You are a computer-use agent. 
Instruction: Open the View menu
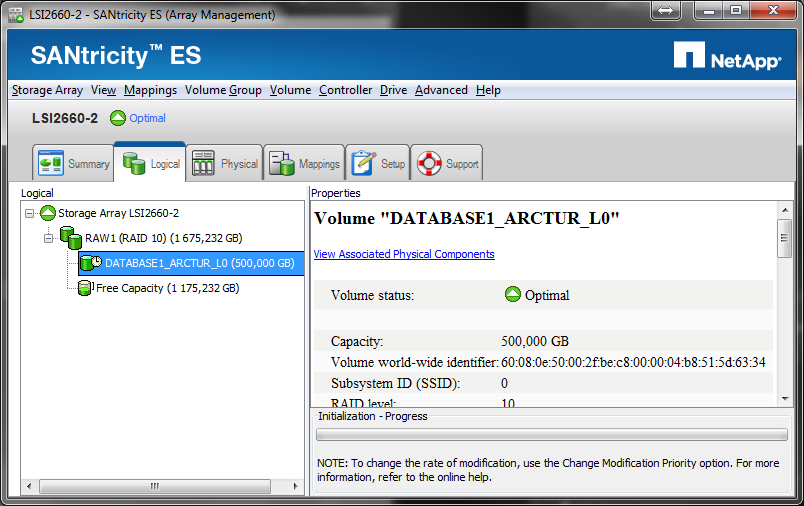pyautogui.click(x=104, y=90)
